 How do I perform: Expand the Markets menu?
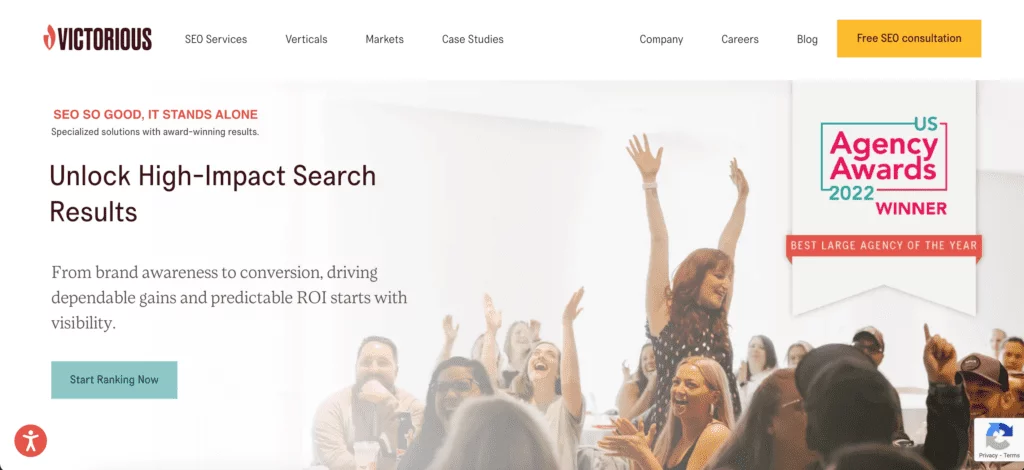(384, 39)
